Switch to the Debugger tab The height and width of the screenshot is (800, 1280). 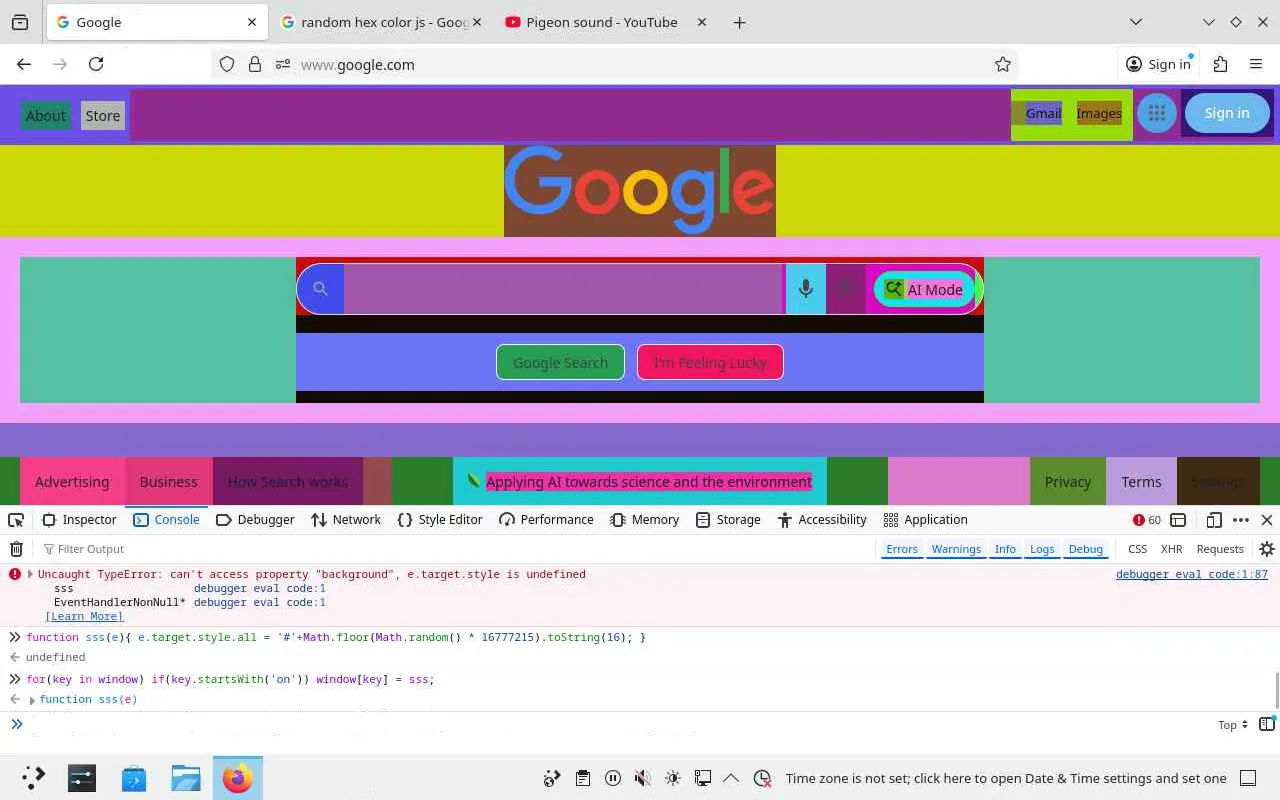click(x=255, y=520)
